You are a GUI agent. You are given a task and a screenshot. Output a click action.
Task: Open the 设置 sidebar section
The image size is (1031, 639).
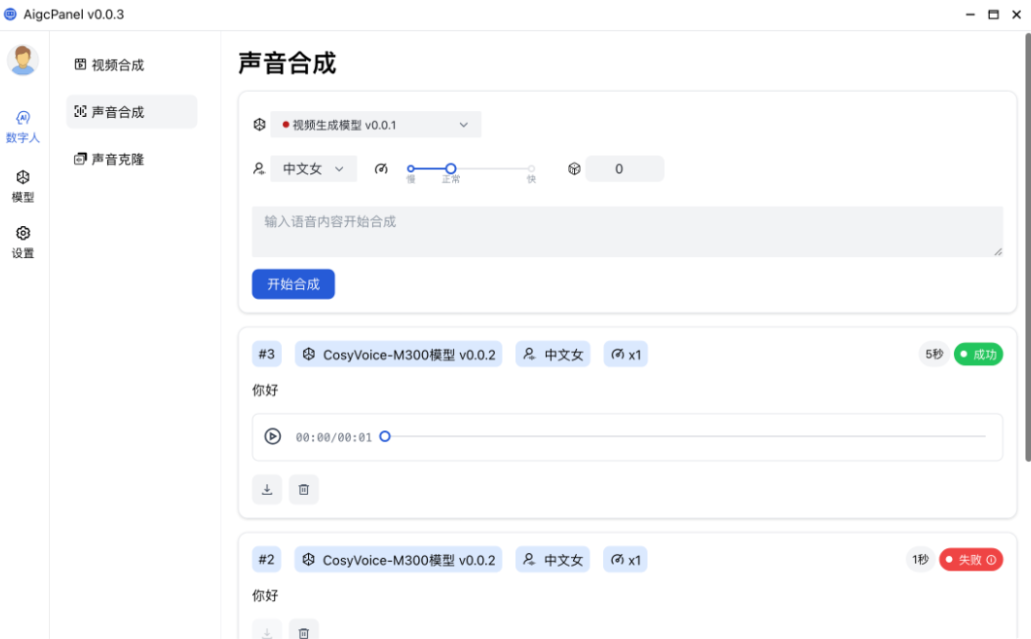click(x=23, y=242)
